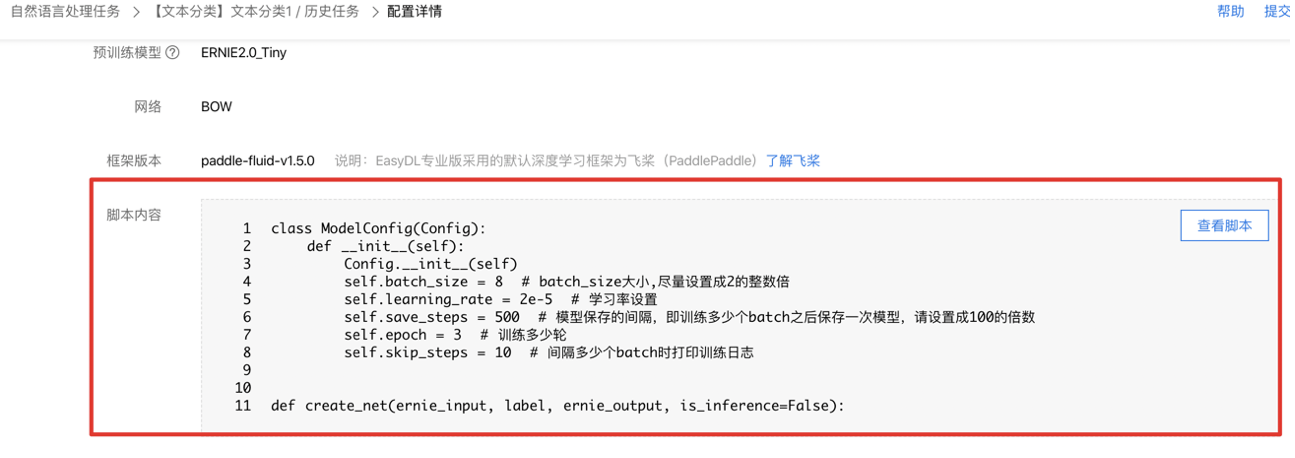
Task: Place cursor on self.batch_size = 8 line
Action: (x=567, y=282)
